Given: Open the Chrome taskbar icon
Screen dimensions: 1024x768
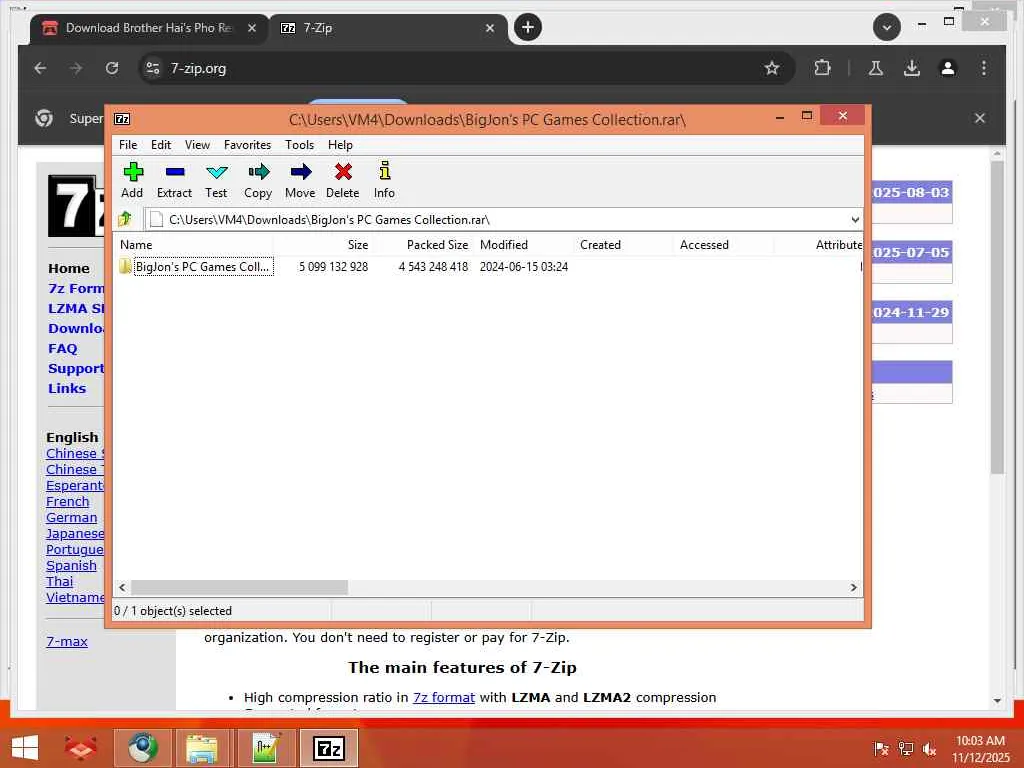Looking at the screenshot, I should (x=143, y=748).
